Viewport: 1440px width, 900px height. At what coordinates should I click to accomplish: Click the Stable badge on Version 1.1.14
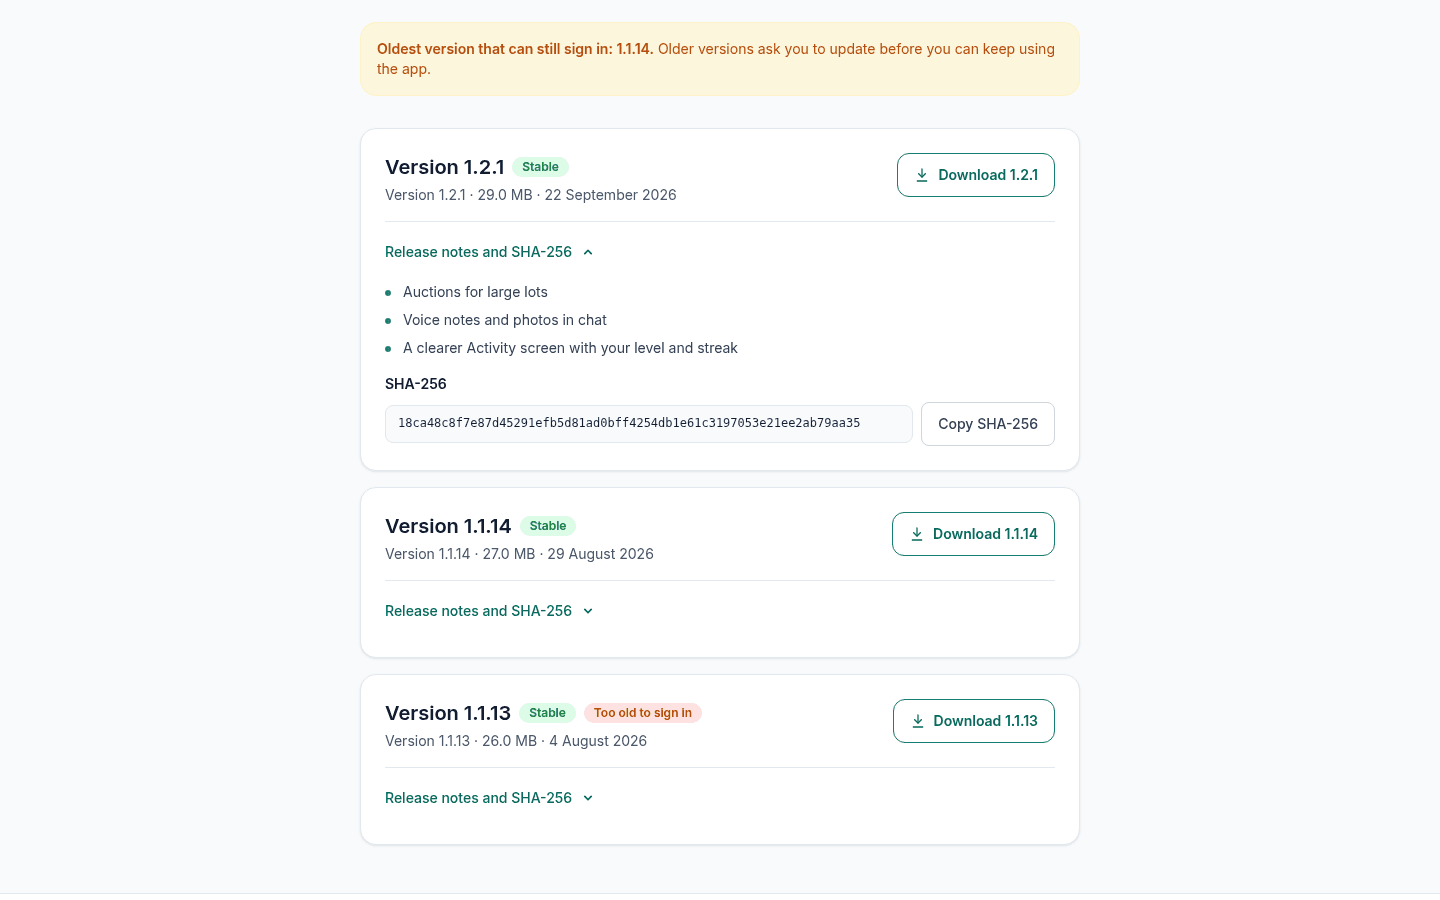pos(548,526)
